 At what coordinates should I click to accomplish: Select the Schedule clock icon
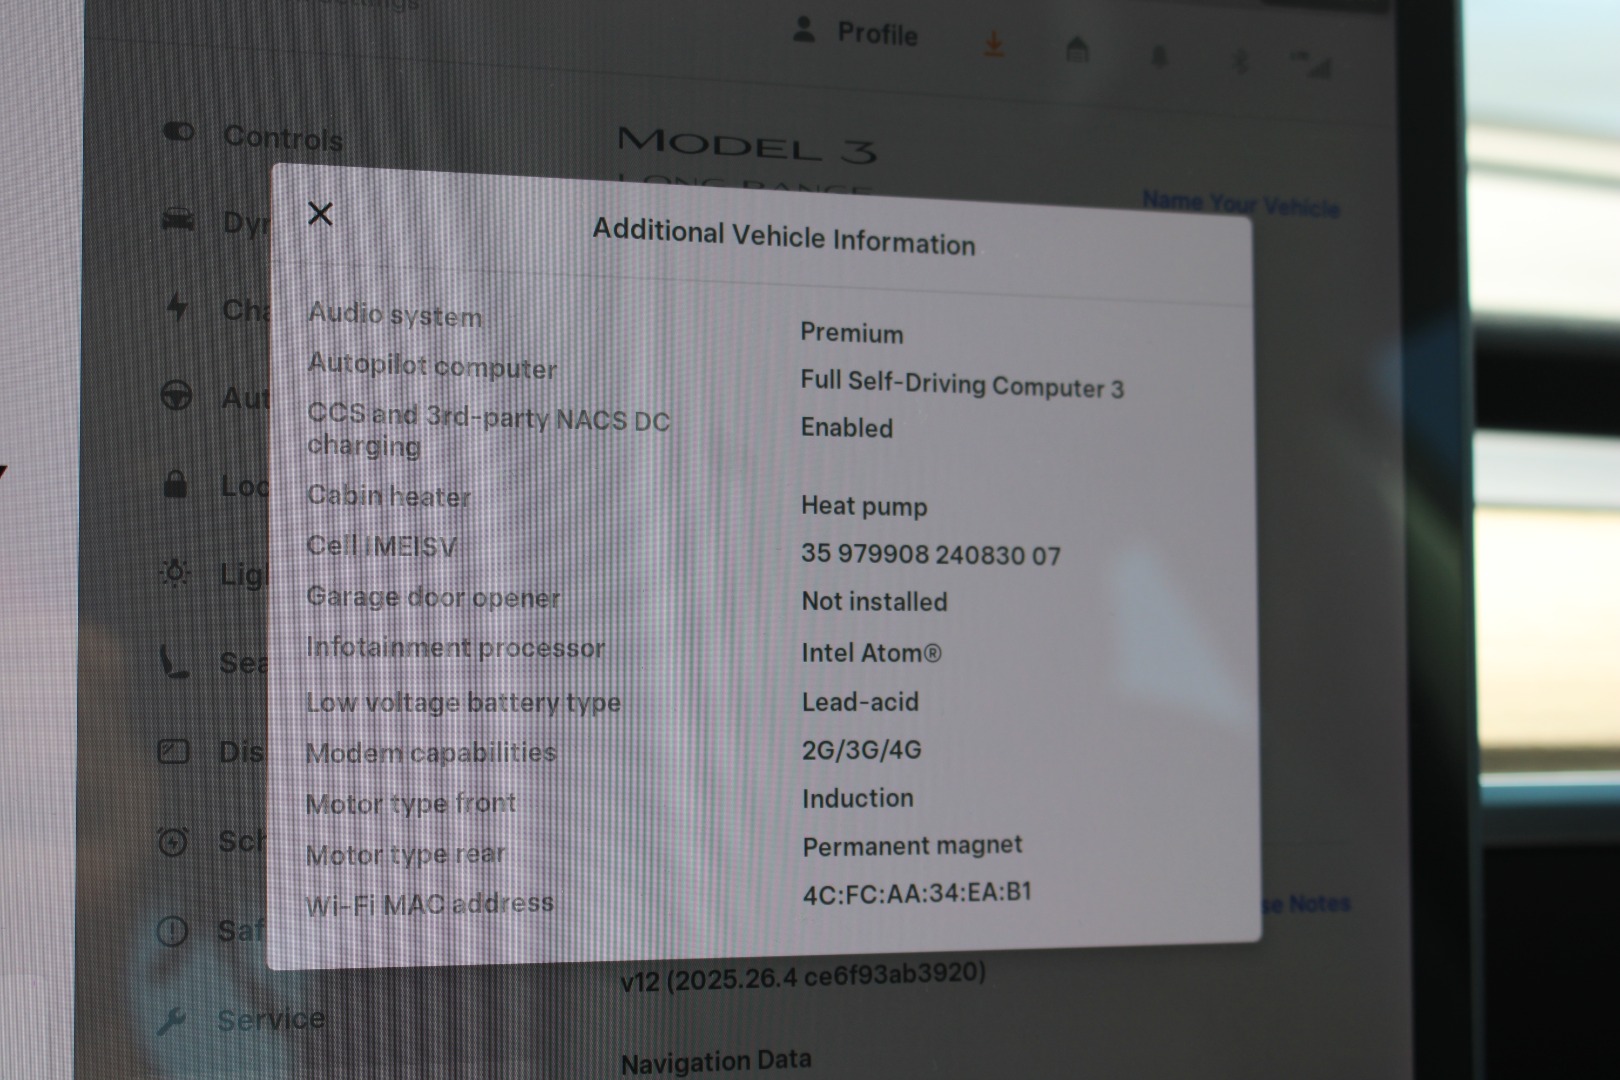[173, 841]
